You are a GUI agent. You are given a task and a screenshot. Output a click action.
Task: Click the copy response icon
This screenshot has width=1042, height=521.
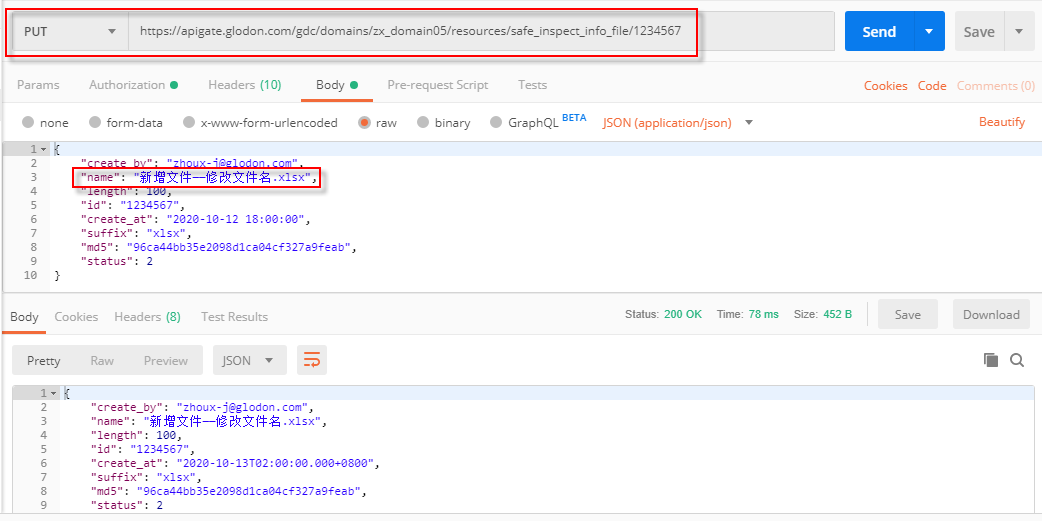point(991,360)
